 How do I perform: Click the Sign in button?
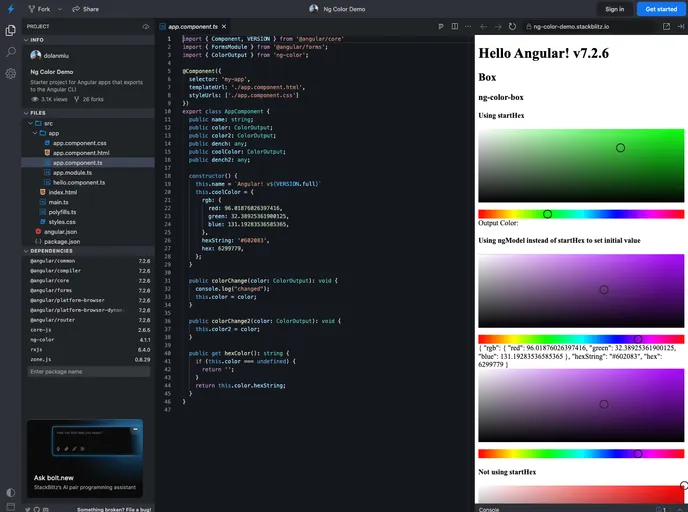click(x=614, y=9)
